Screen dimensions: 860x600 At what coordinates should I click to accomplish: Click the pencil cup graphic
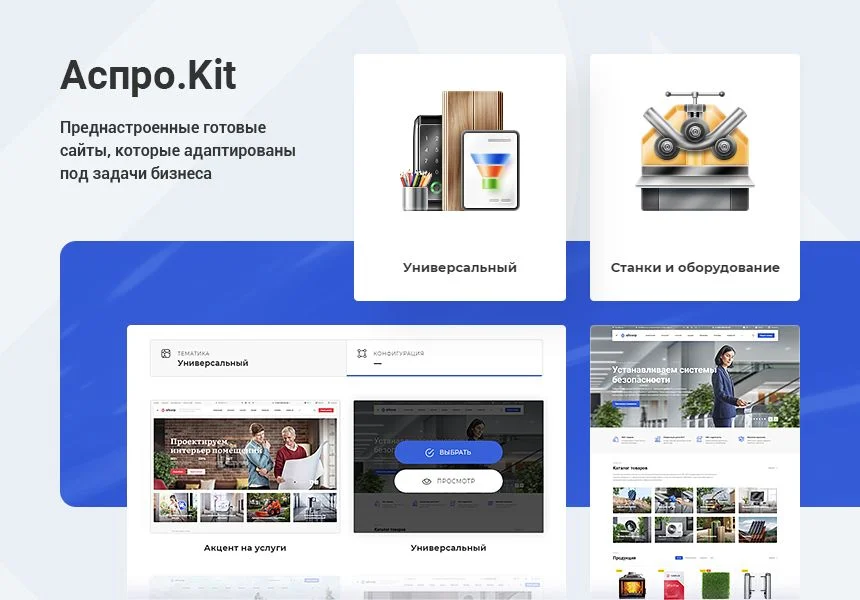point(416,190)
